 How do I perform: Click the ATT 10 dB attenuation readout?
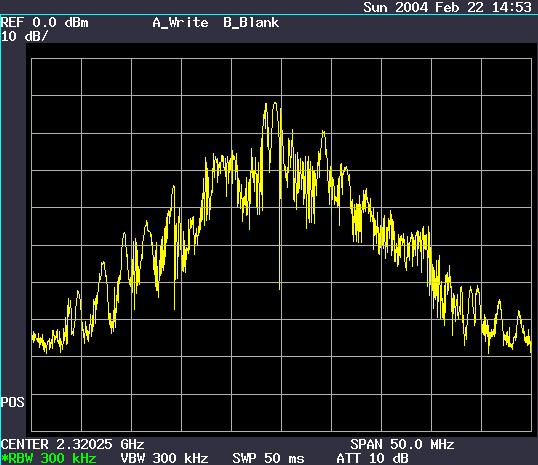pos(372,458)
